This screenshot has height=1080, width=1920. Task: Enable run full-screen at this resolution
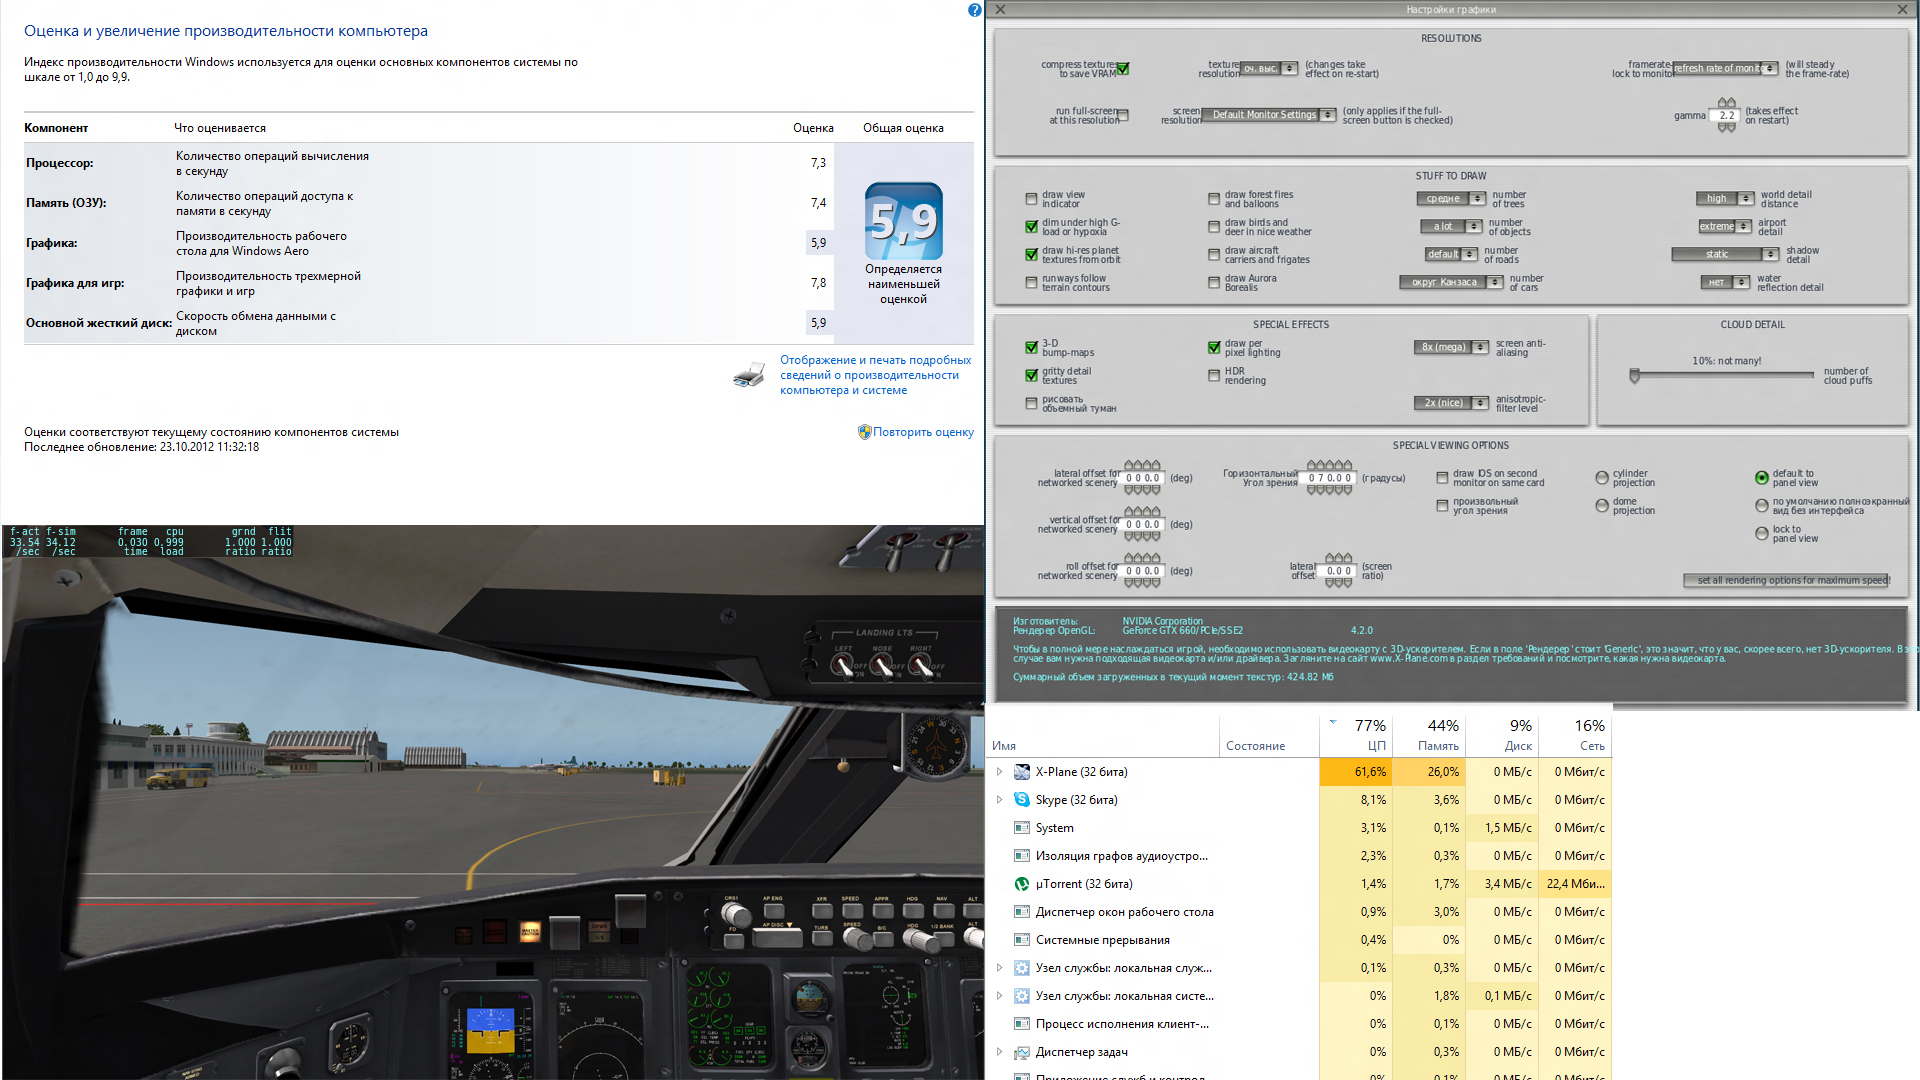pos(1123,116)
